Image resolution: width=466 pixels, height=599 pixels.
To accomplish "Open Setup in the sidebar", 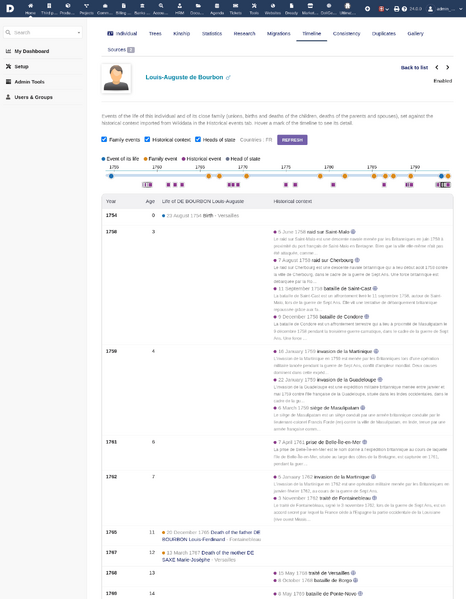I will pos(21,66).
